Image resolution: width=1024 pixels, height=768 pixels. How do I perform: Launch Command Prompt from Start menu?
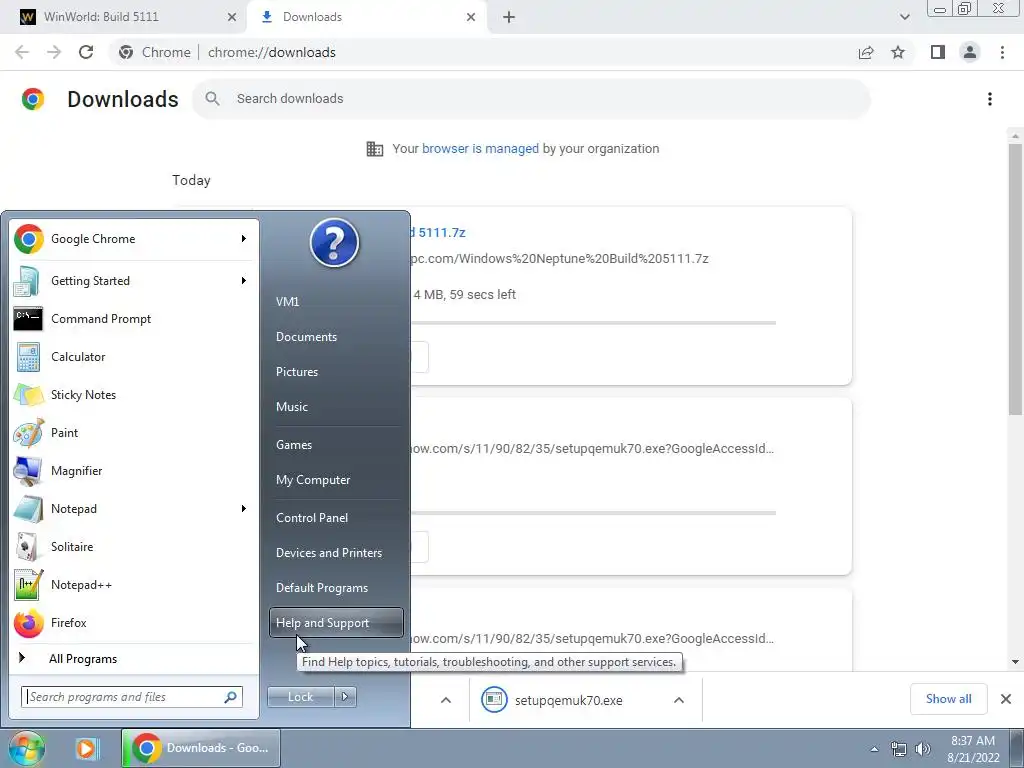(134, 319)
